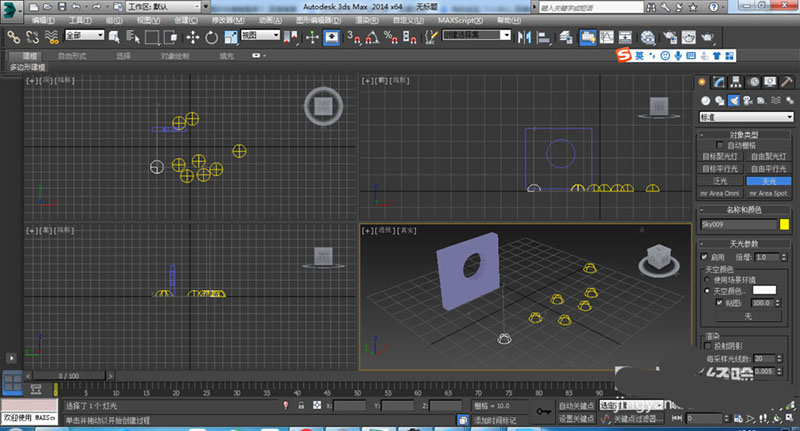Image resolution: width=800 pixels, height=431 pixels.
Task: Click the Utilities hammer panel icon
Action: pos(786,82)
